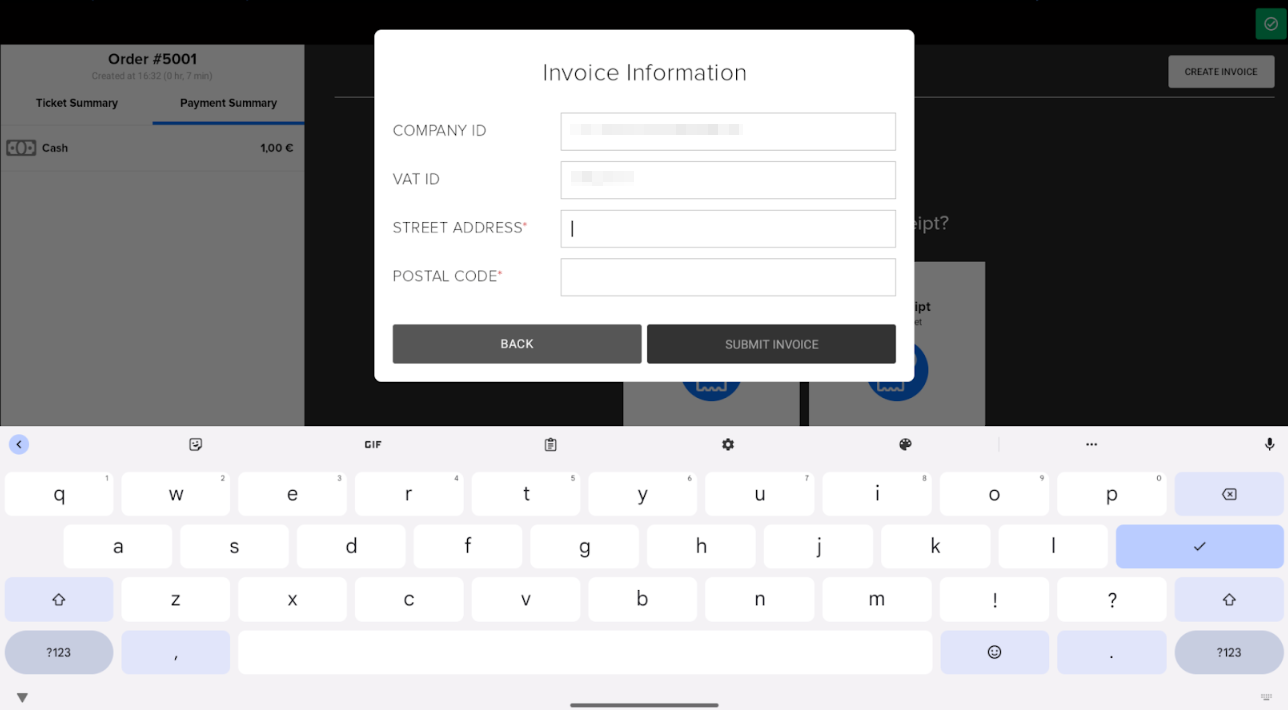Screen dimensions: 1288x710
Task: Click the SUBMIT INVOICE button
Action: [x=771, y=344]
